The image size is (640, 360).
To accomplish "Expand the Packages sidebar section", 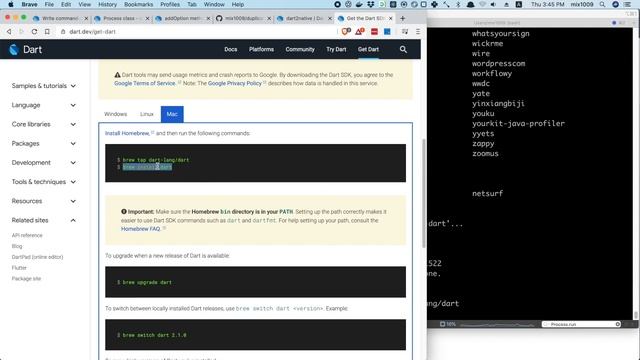I will pos(43,143).
